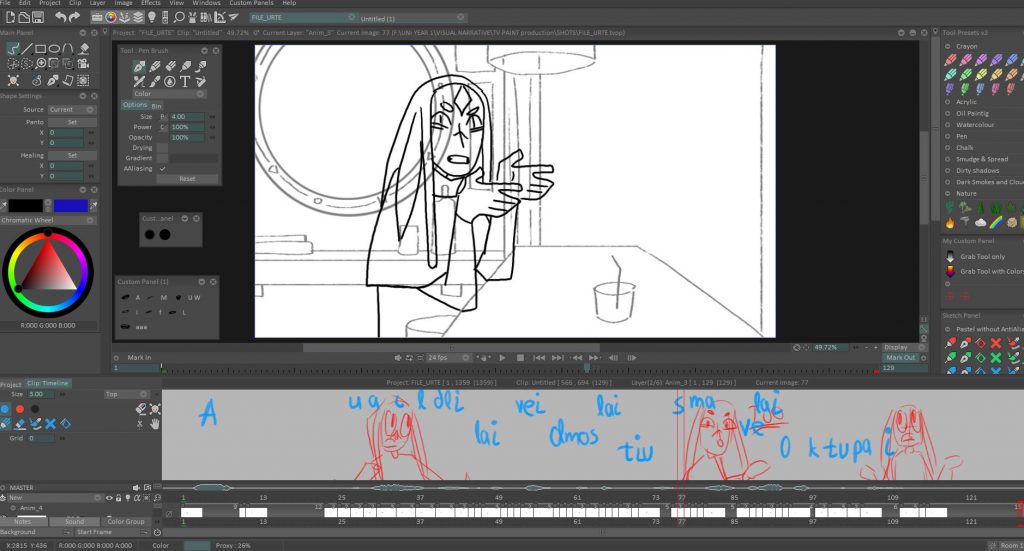Screen dimensions: 1024x551
Task: Click the Color Group button
Action: tap(126, 522)
